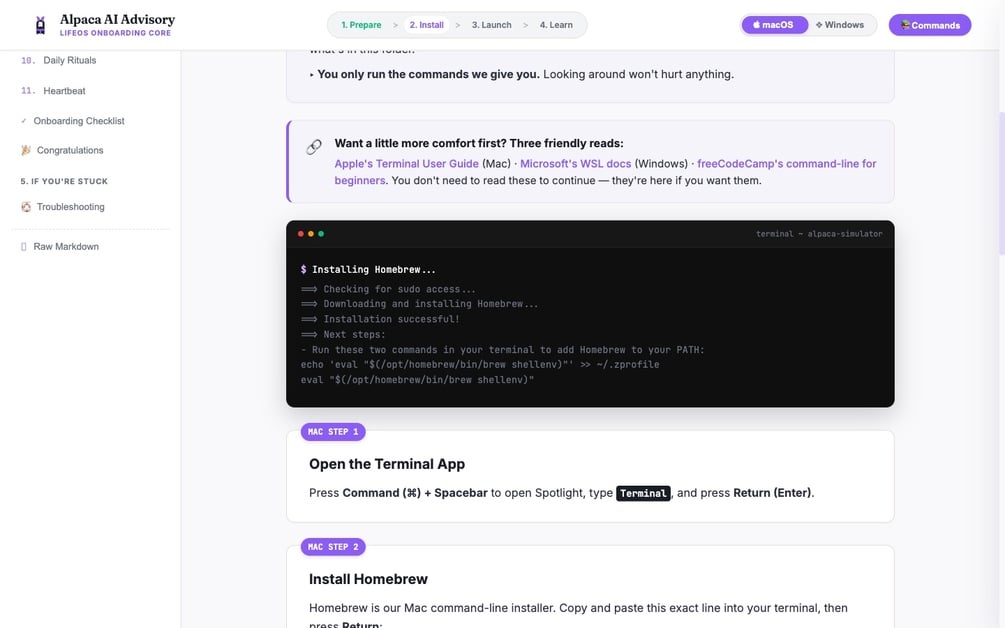Image resolution: width=1005 pixels, height=628 pixels.
Task: Click the Alpaca AI Advisory logo icon
Action: coord(40,25)
